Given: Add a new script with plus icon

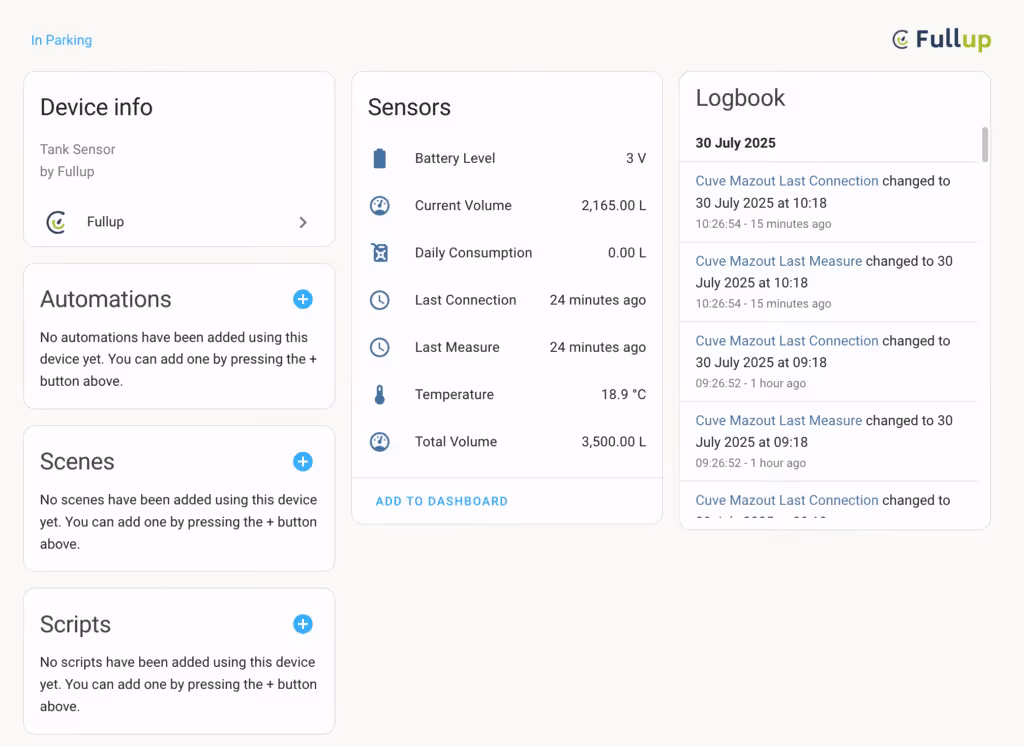Looking at the screenshot, I should pyautogui.click(x=303, y=624).
